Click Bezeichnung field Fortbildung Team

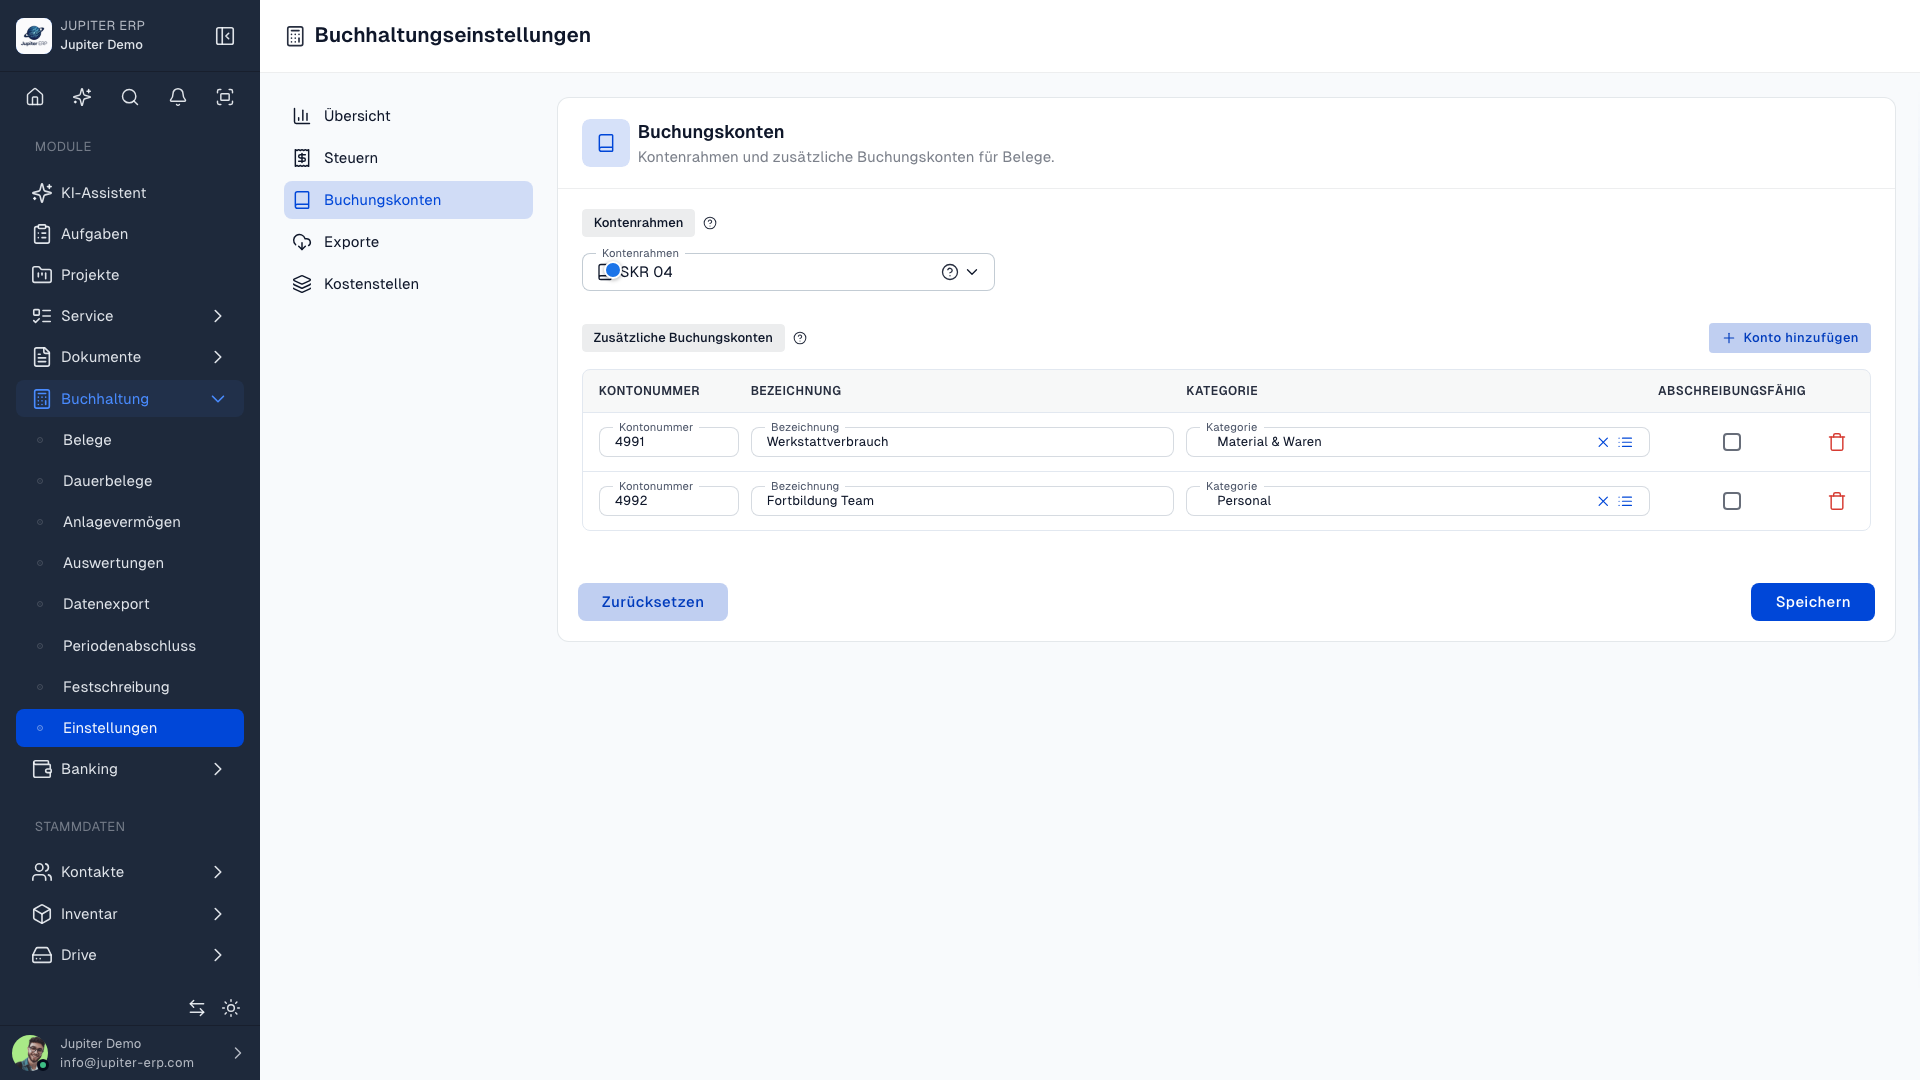point(962,501)
